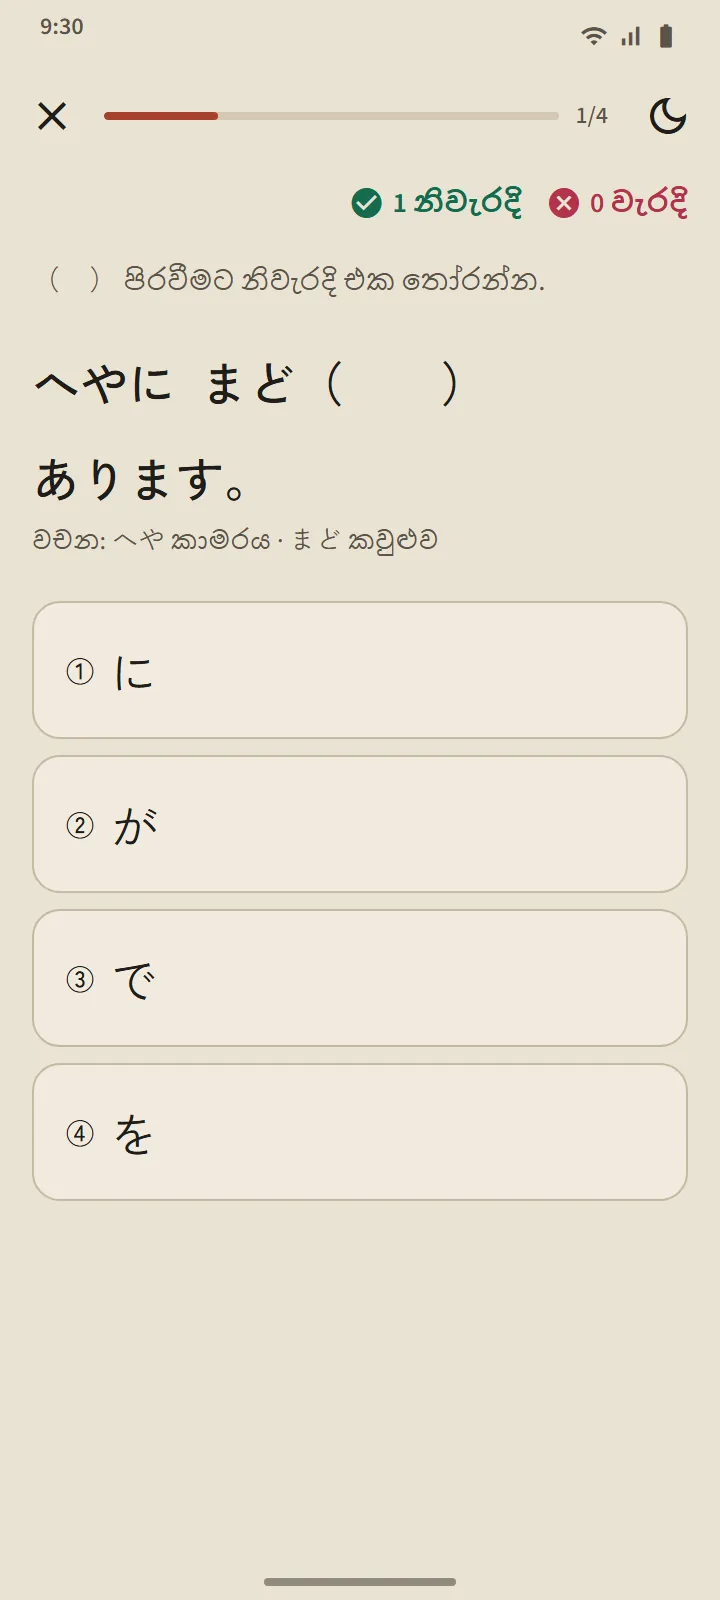This screenshot has width=720, height=1600.
Task: Select answer option ② が
Action: click(360, 824)
